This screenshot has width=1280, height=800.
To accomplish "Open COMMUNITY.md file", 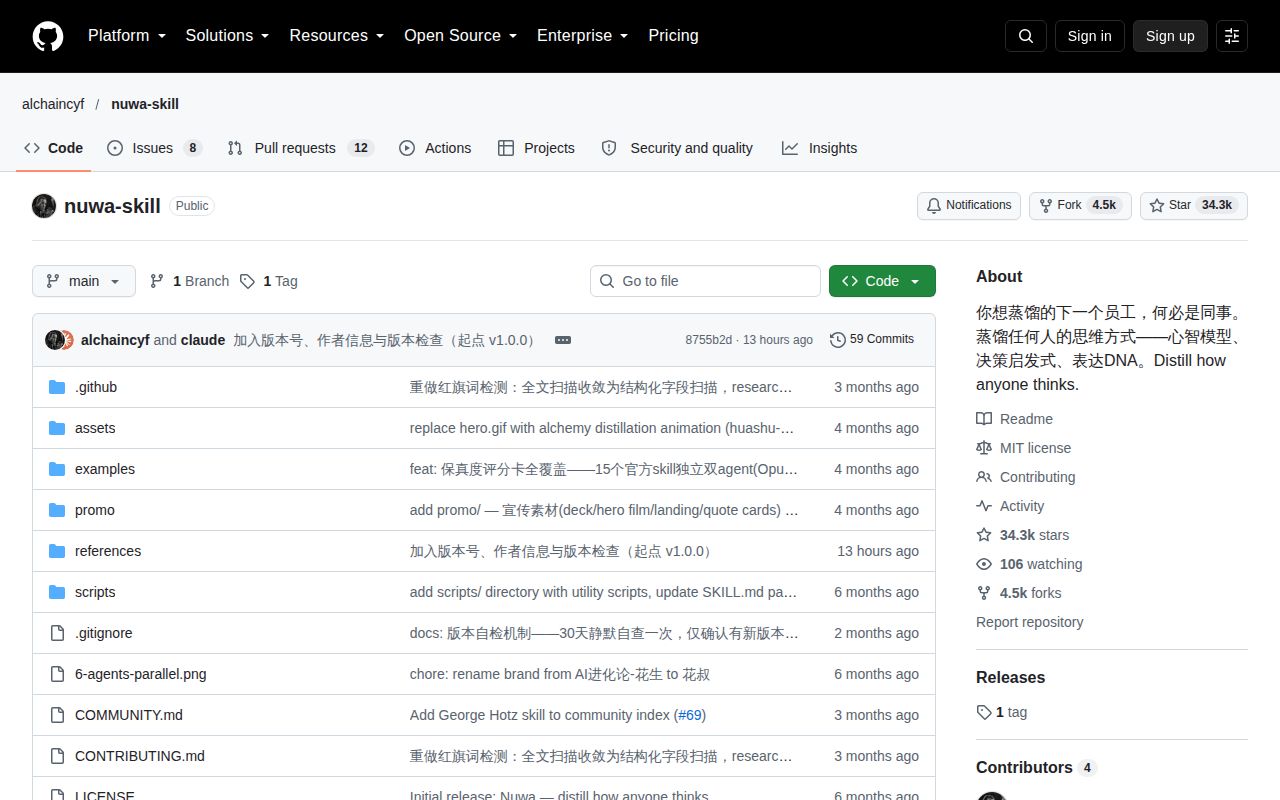I will (129, 715).
